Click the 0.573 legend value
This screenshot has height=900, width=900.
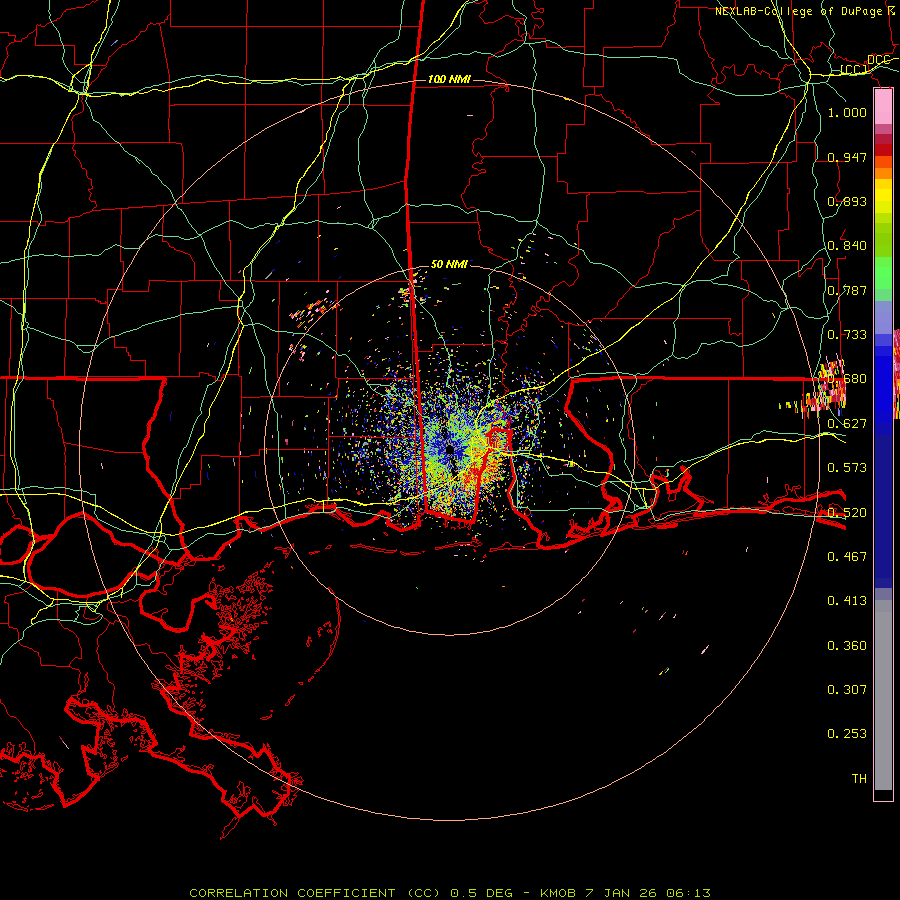tap(847, 467)
